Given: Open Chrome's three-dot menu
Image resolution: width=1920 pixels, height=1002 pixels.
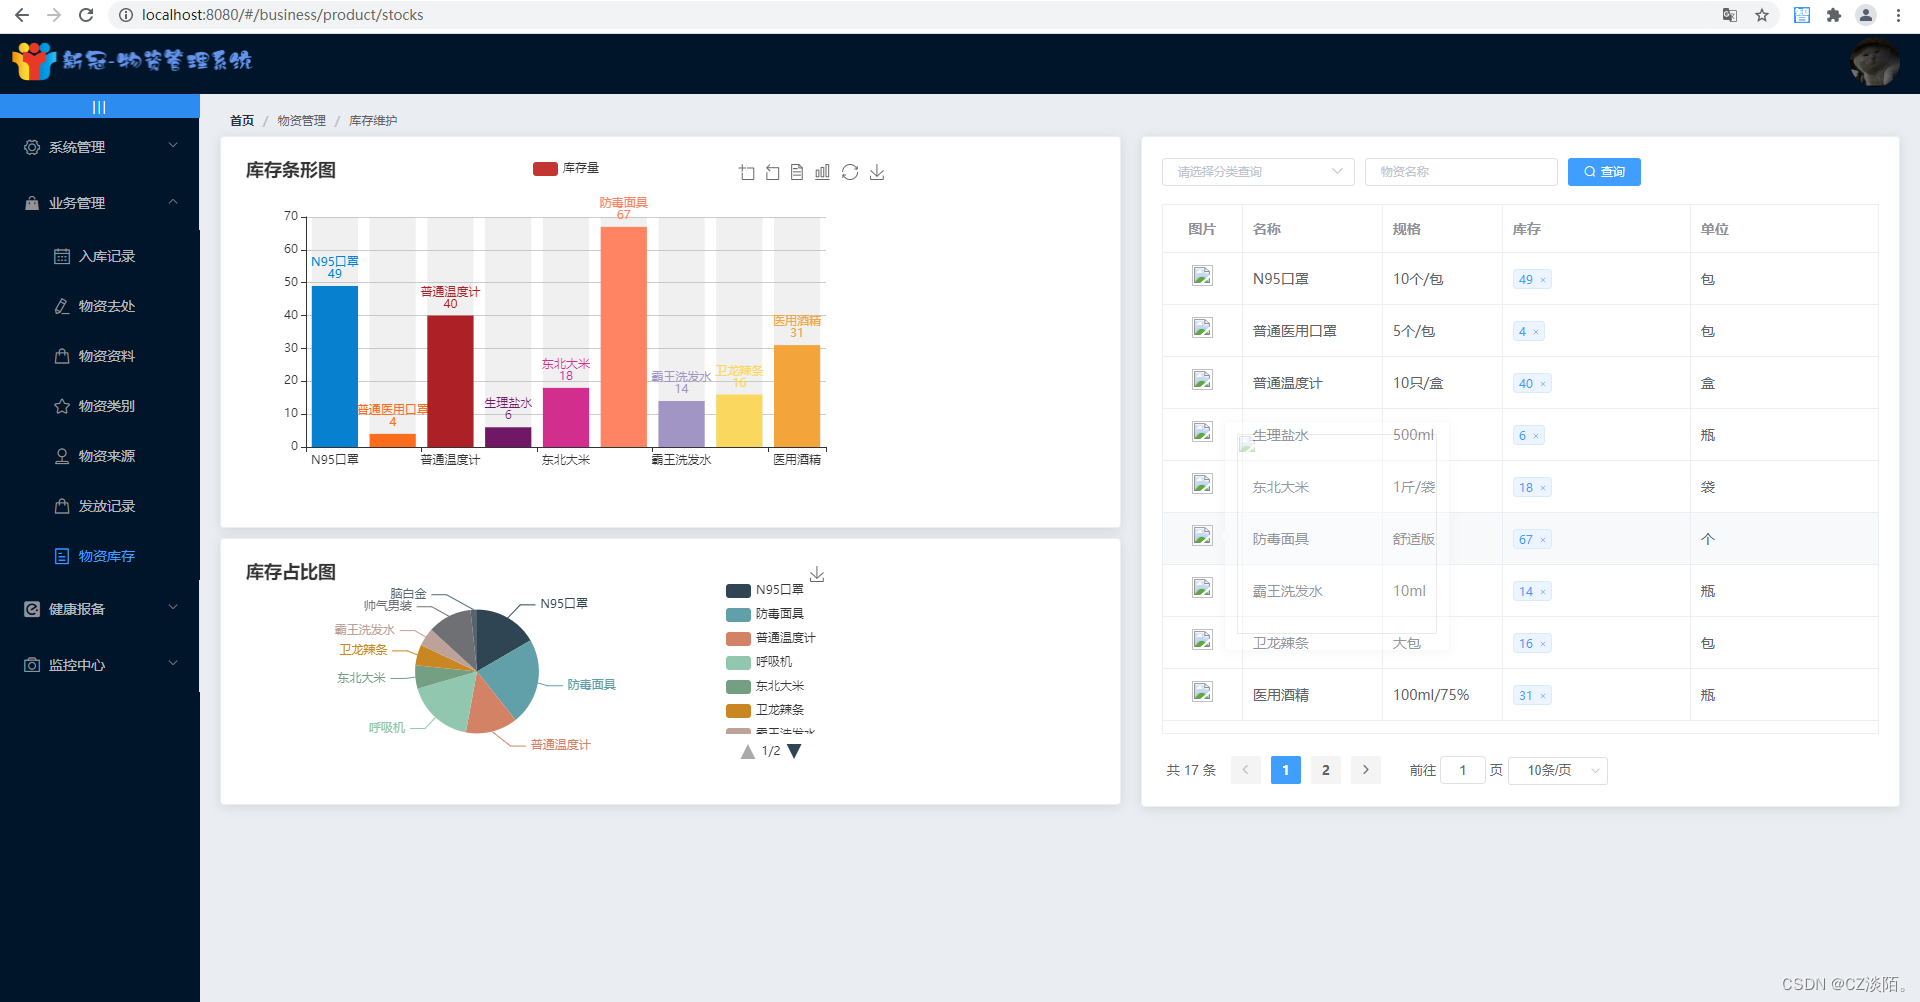Looking at the screenshot, I should coord(1898,15).
